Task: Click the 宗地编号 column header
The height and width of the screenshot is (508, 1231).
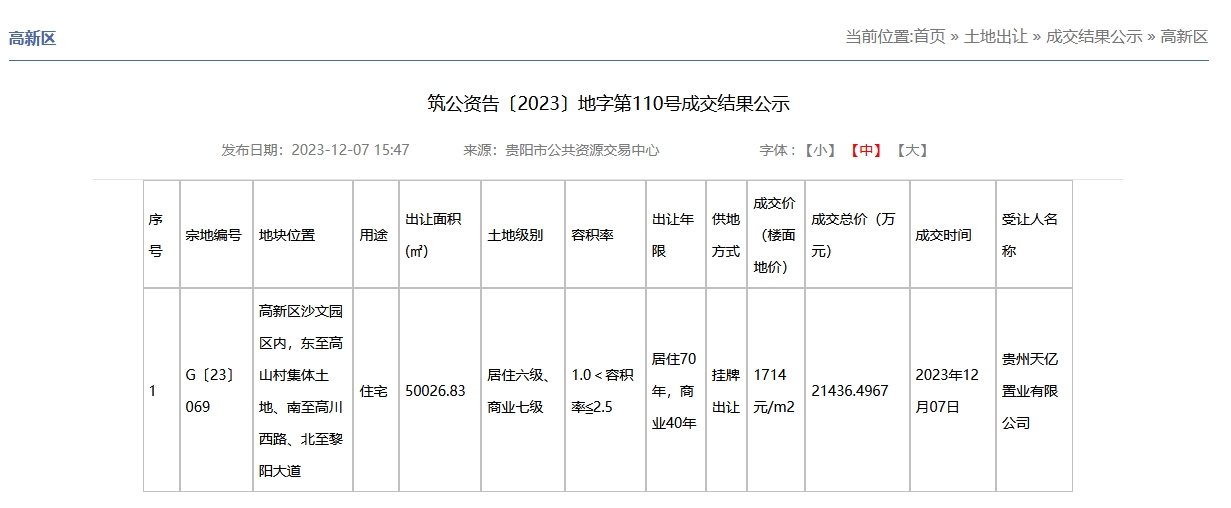Action: tap(213, 236)
